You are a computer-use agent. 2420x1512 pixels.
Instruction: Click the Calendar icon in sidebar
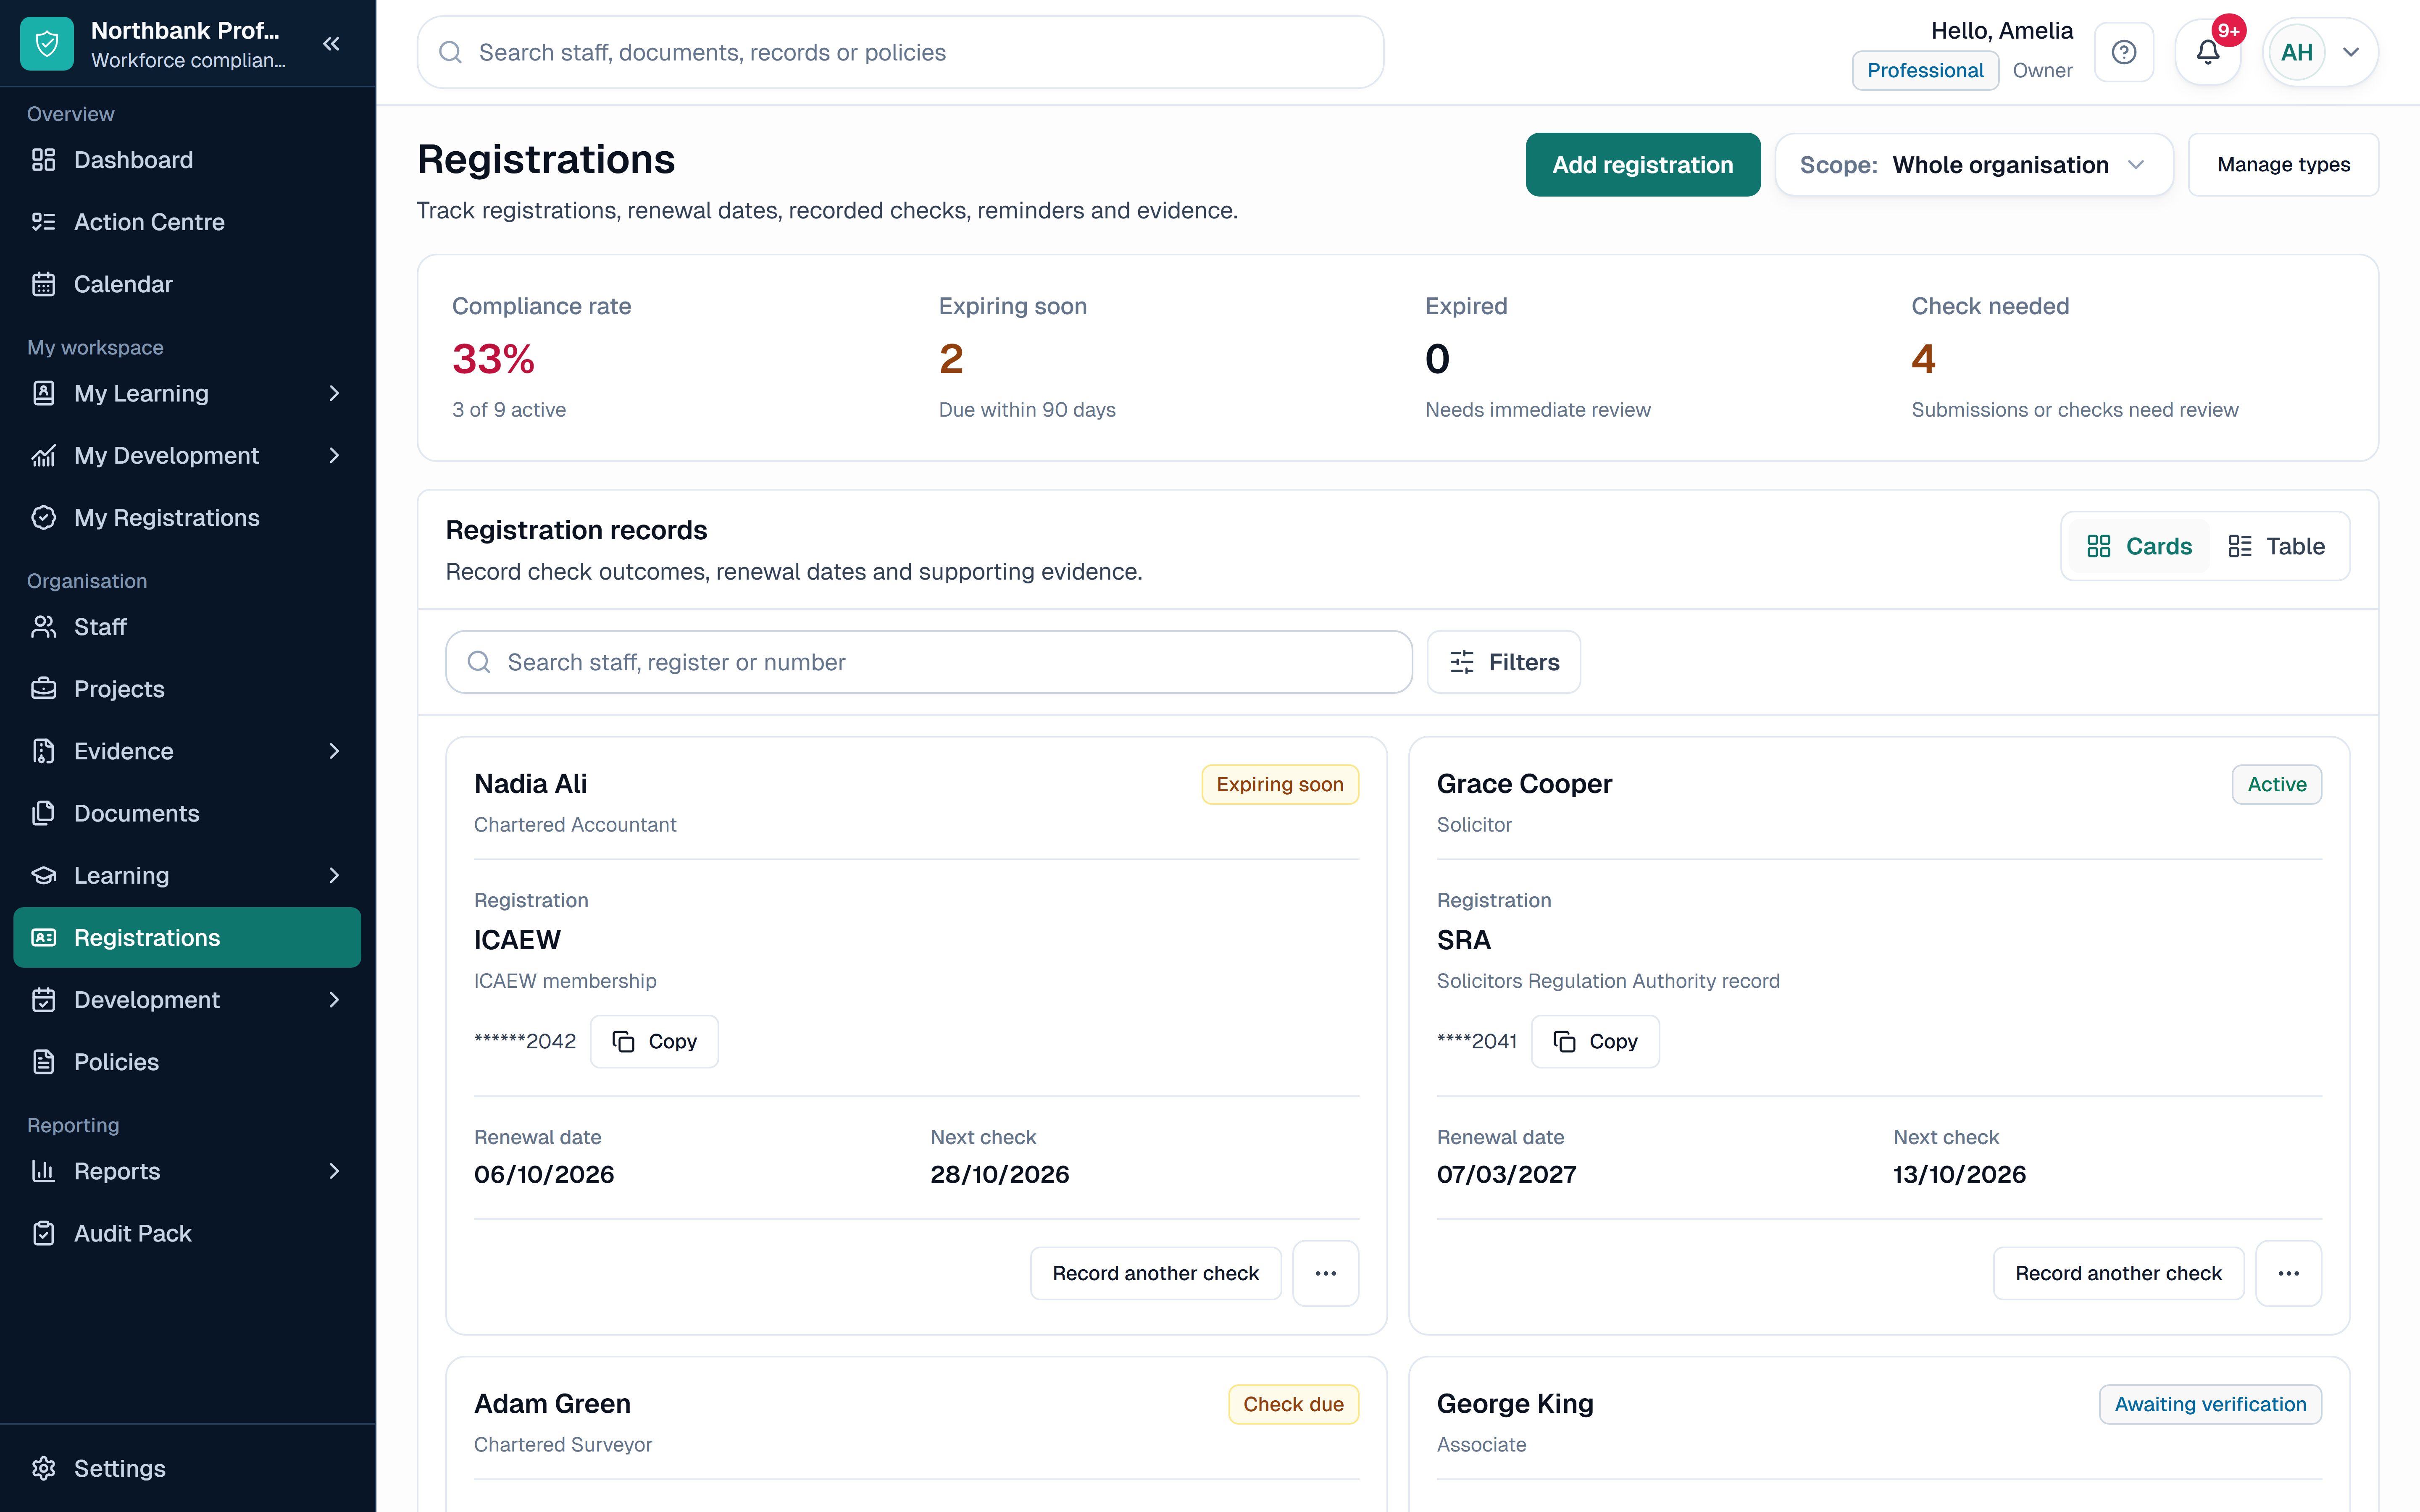pos(44,284)
